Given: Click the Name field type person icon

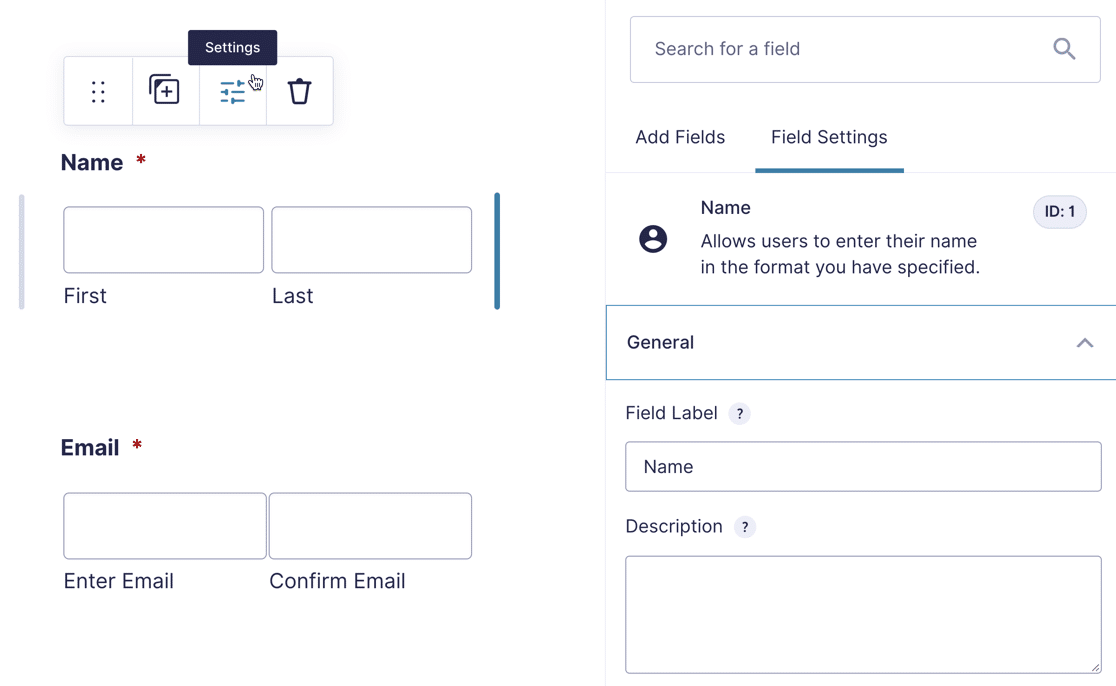Looking at the screenshot, I should tap(653, 239).
